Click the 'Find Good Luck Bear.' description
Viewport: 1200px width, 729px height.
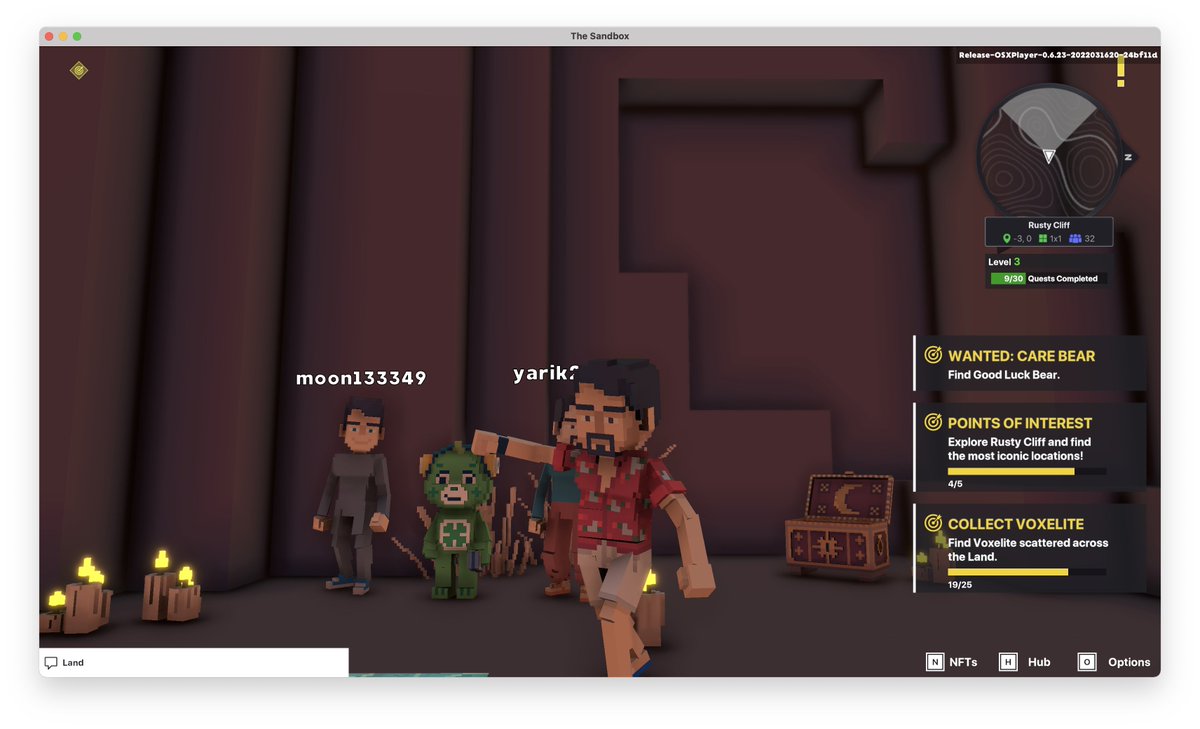tap(1004, 375)
